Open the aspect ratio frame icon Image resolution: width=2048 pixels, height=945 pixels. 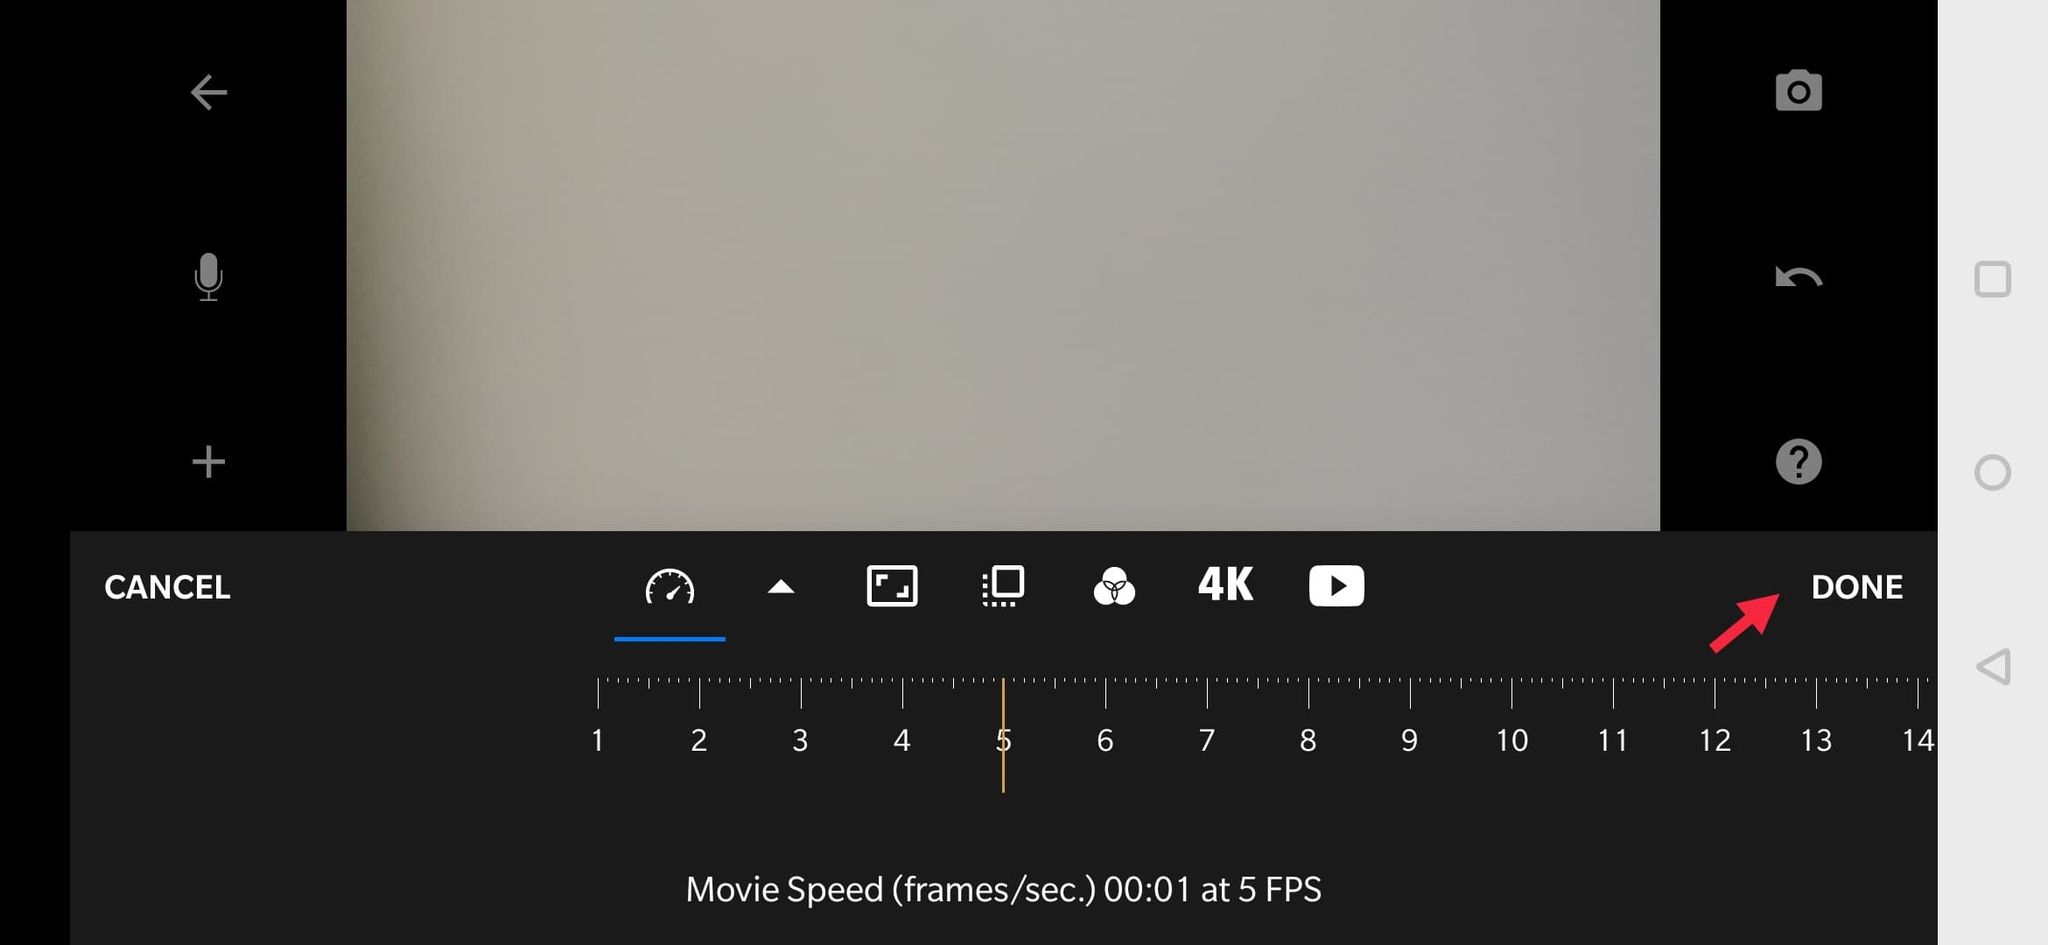892,586
